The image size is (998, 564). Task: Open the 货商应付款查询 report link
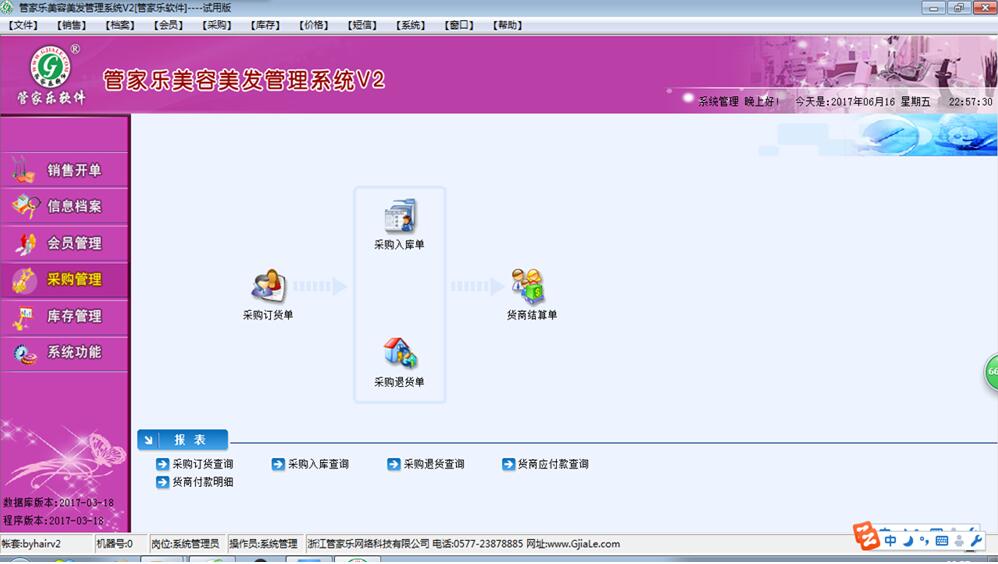coord(545,464)
